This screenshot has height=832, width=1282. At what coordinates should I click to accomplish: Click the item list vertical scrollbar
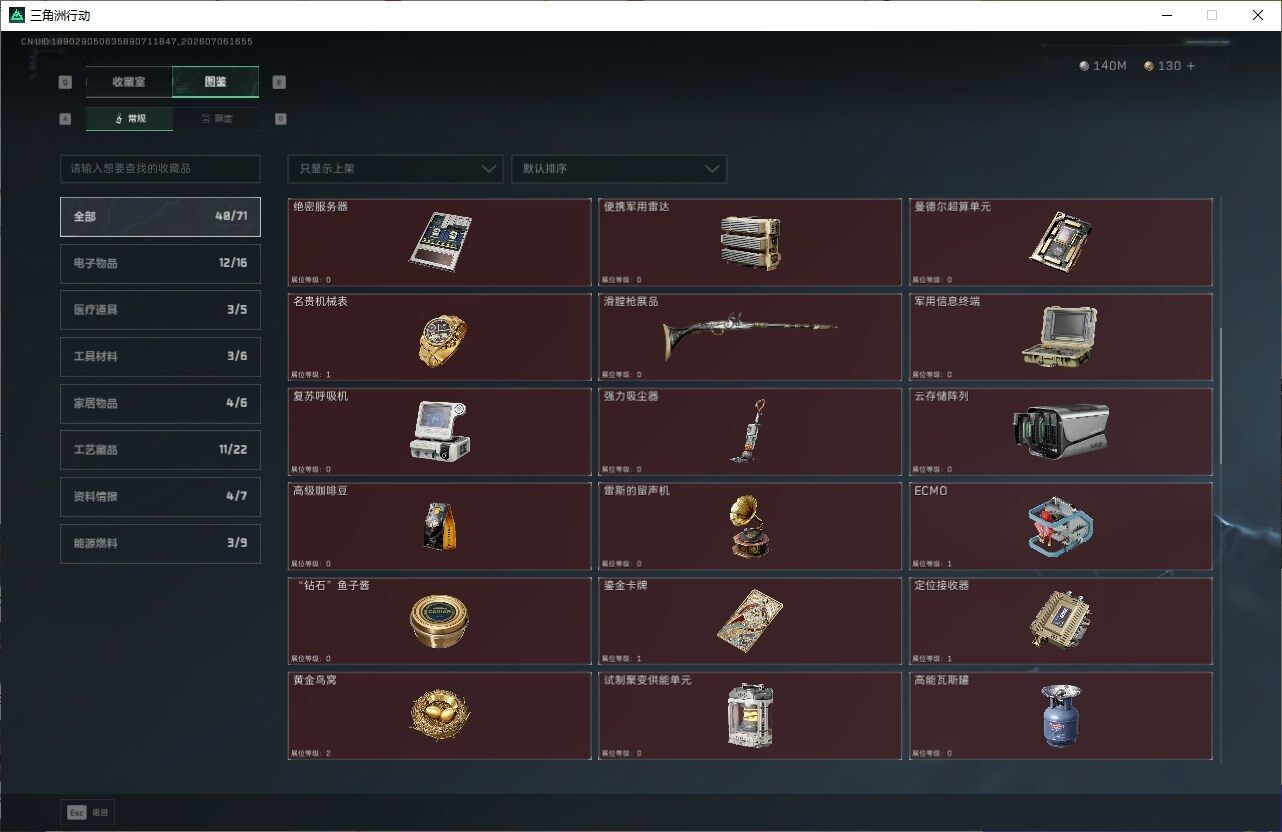click(x=1220, y=395)
